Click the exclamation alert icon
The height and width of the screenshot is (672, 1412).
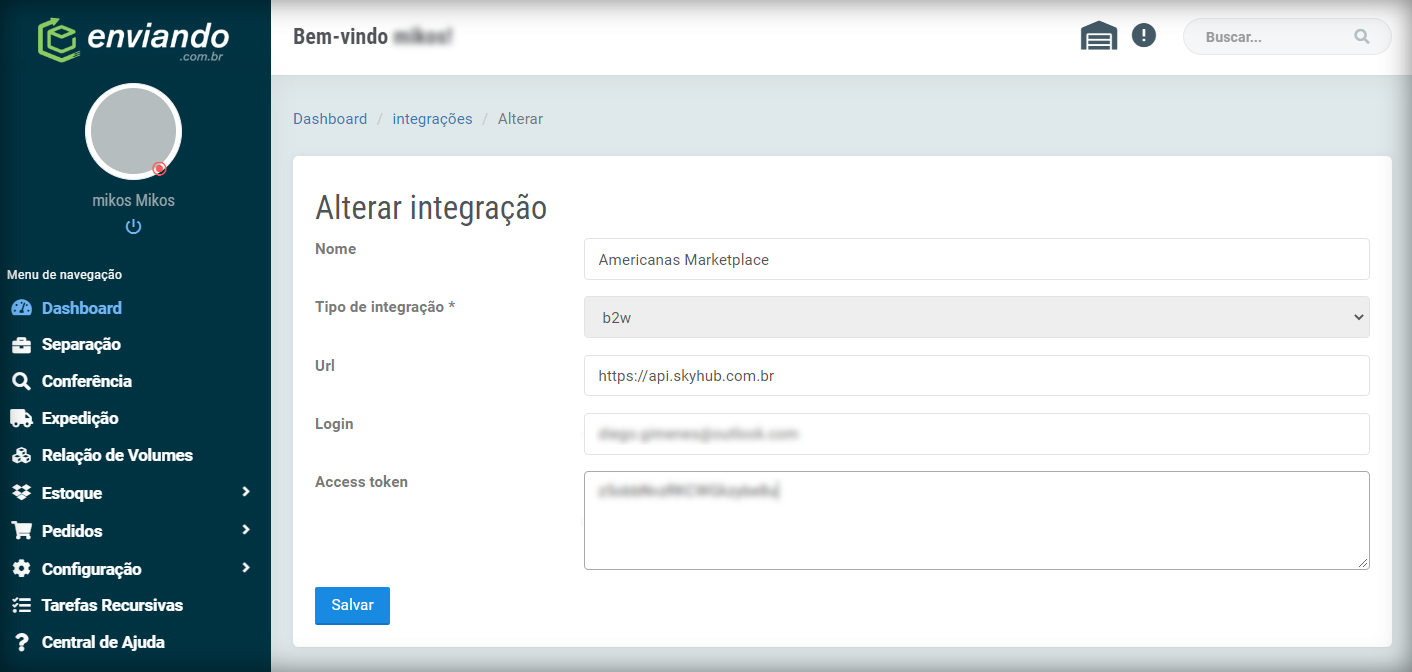click(x=1144, y=36)
